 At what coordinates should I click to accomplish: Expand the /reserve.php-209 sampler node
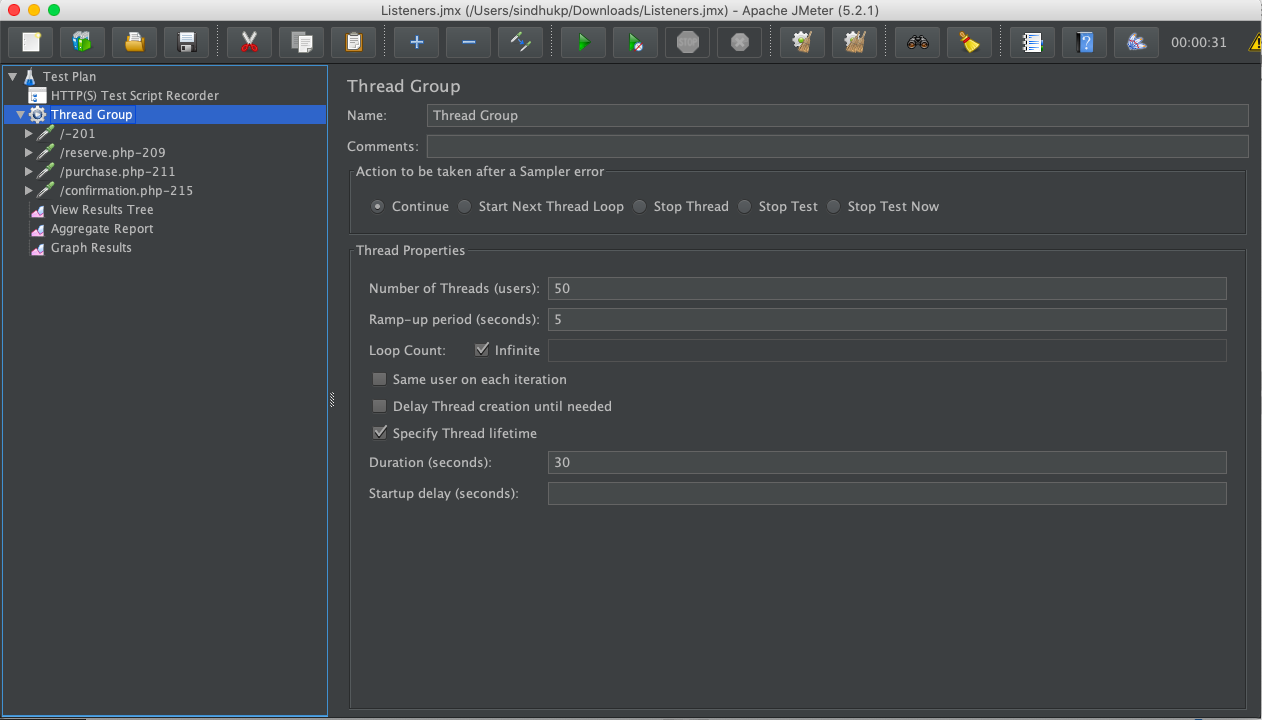[x=29, y=152]
